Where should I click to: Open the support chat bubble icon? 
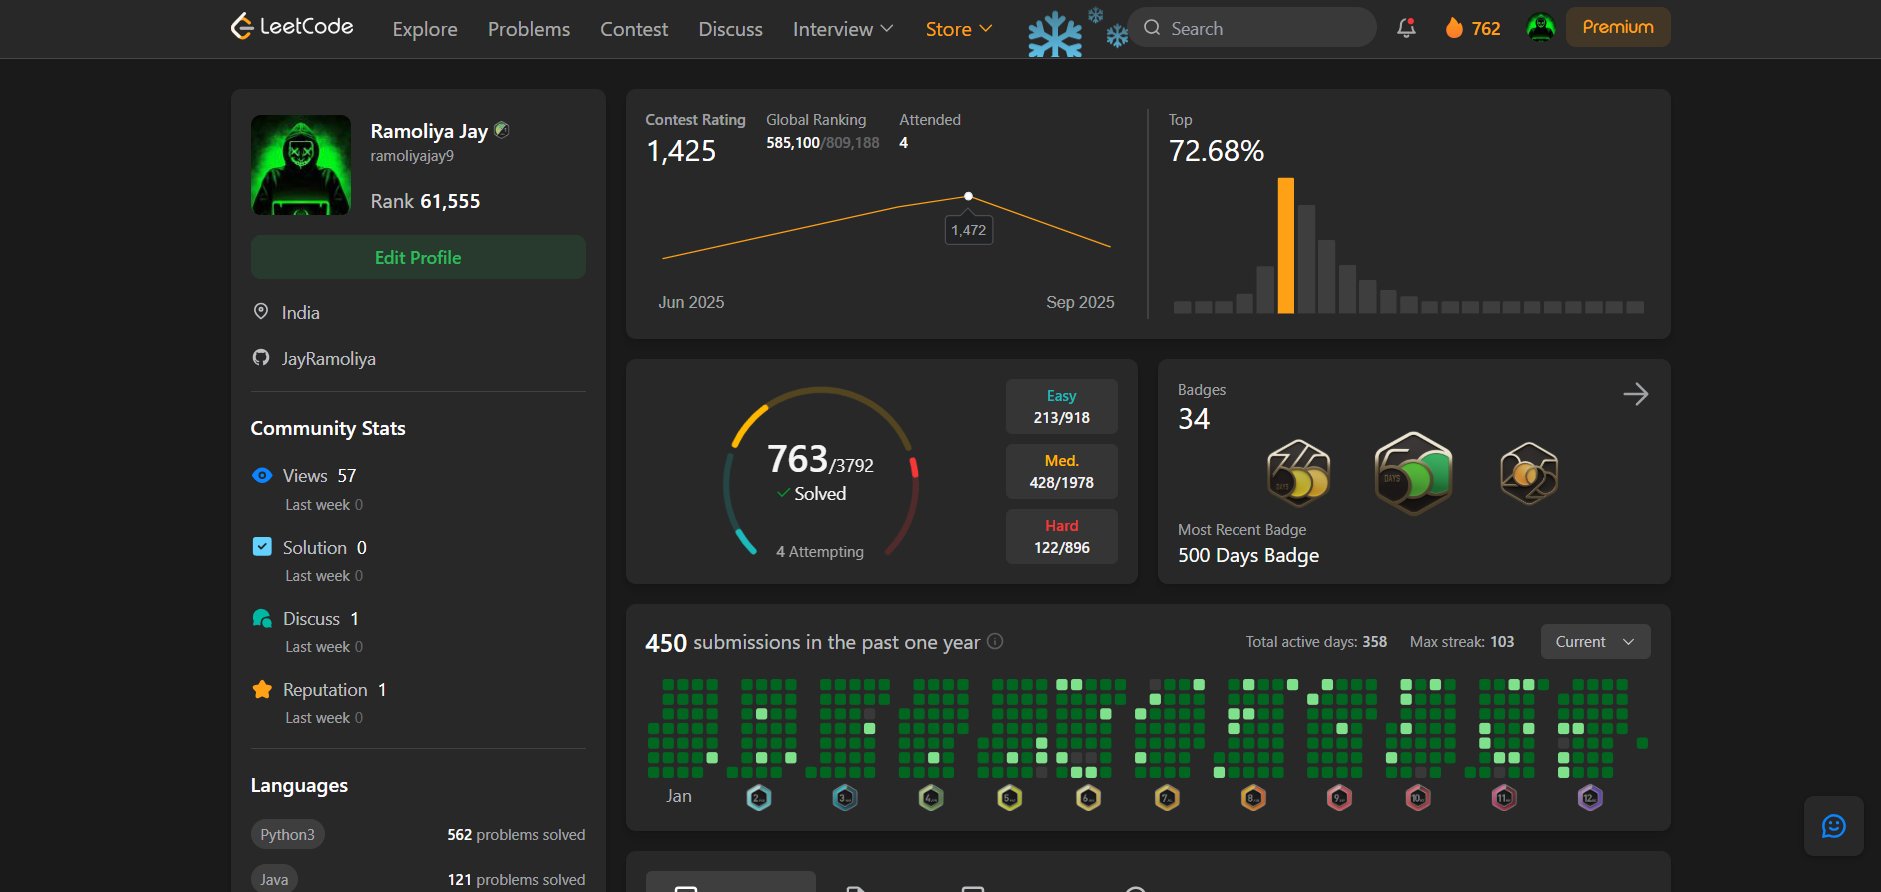point(1833,826)
